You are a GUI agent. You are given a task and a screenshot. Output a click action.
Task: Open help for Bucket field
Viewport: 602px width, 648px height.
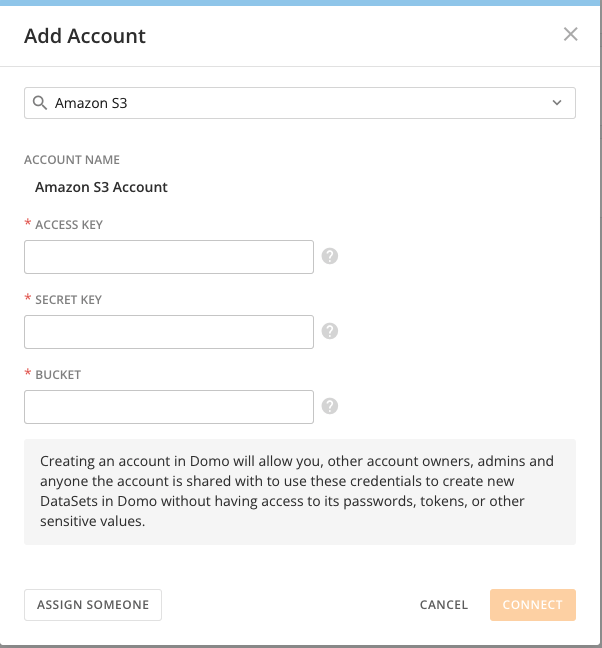330,406
